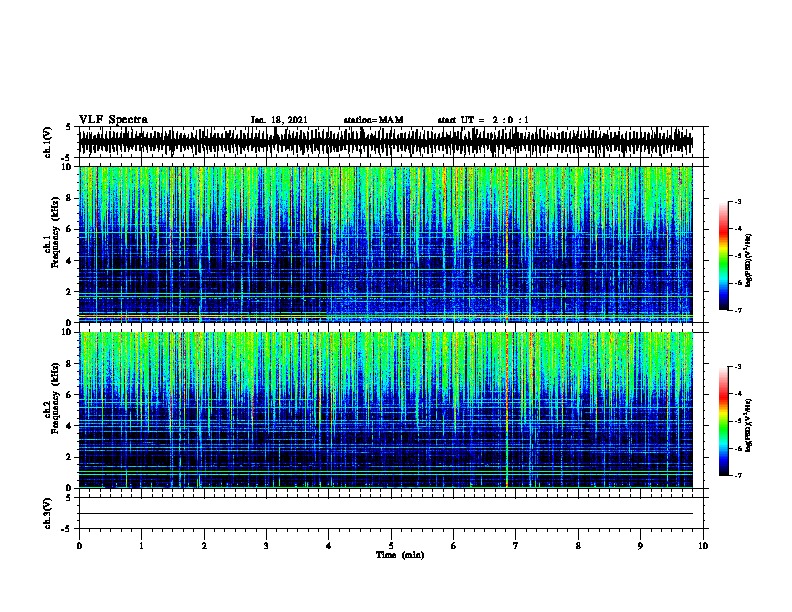This screenshot has width=792, height=612.
Task: Click the time axis tick label "4"
Action: tap(329, 546)
